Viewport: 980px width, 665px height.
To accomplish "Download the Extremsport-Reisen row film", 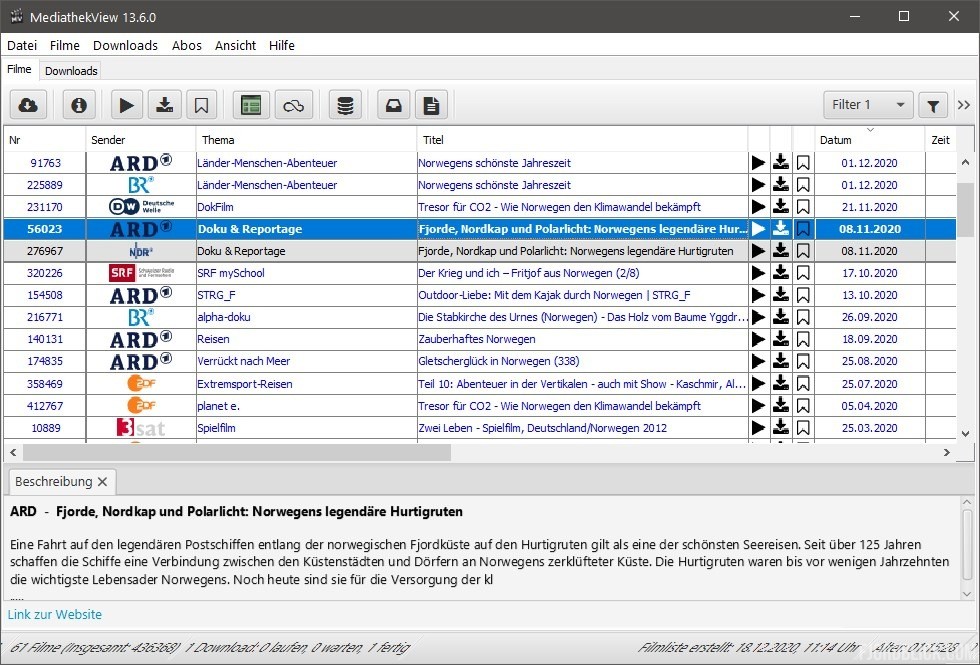I will (781, 384).
